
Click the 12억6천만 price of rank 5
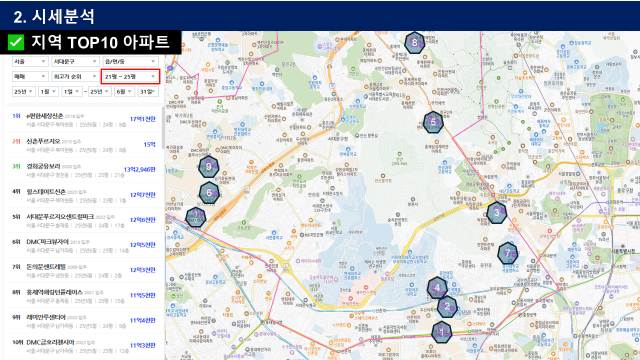143,220
